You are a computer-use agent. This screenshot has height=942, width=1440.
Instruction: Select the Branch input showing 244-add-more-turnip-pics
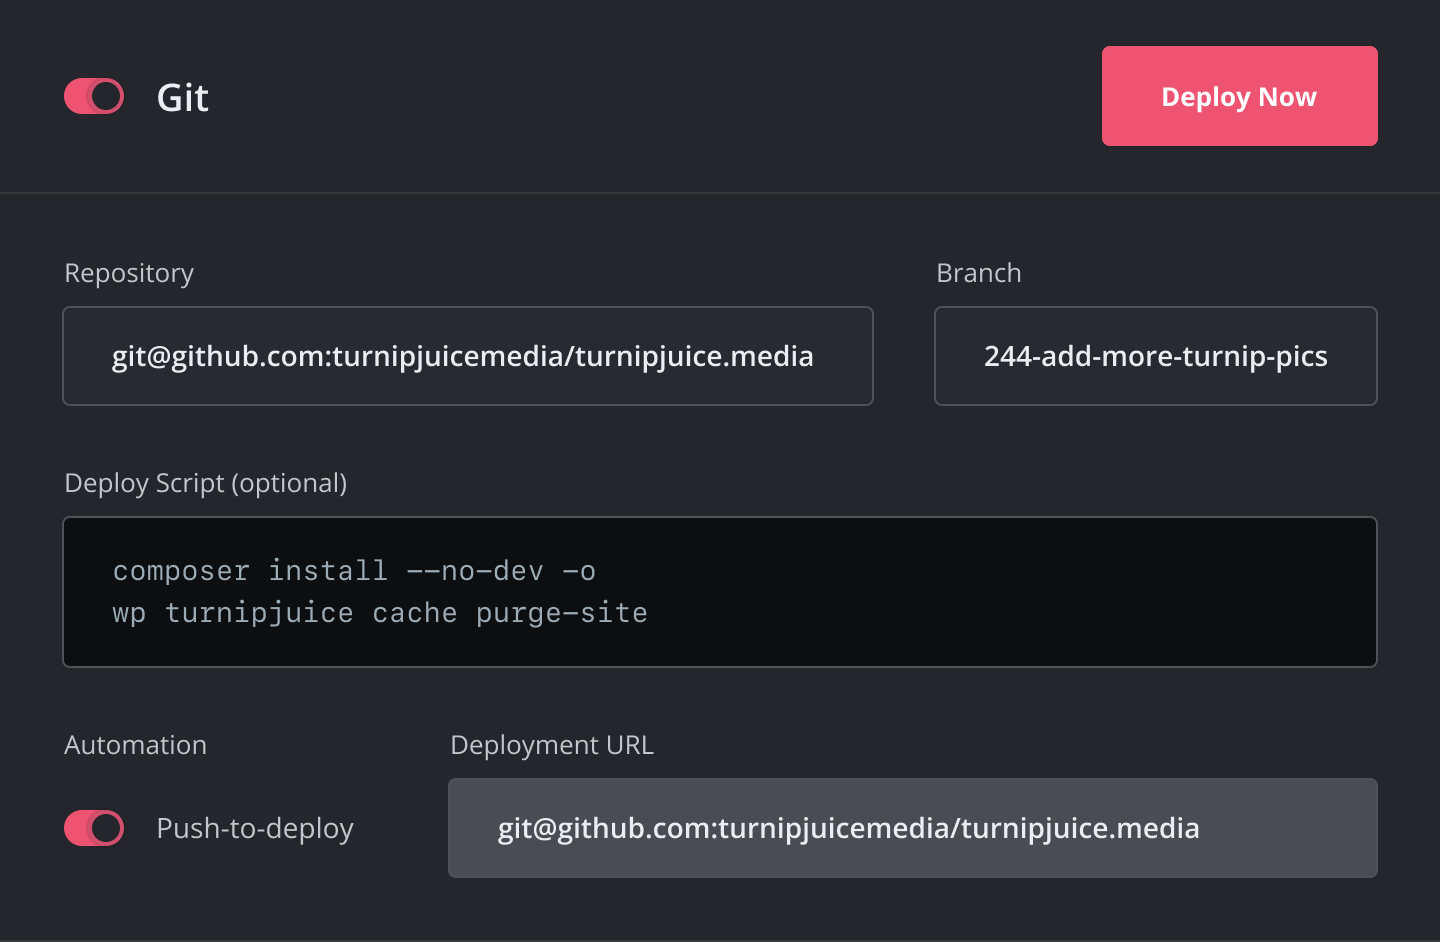point(1155,356)
